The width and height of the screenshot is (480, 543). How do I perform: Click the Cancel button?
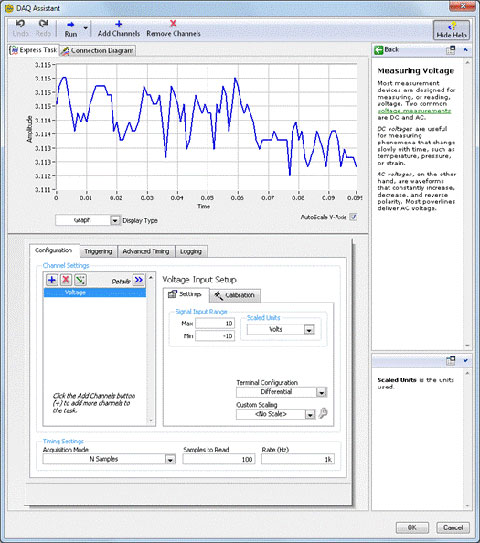pyautogui.click(x=453, y=528)
